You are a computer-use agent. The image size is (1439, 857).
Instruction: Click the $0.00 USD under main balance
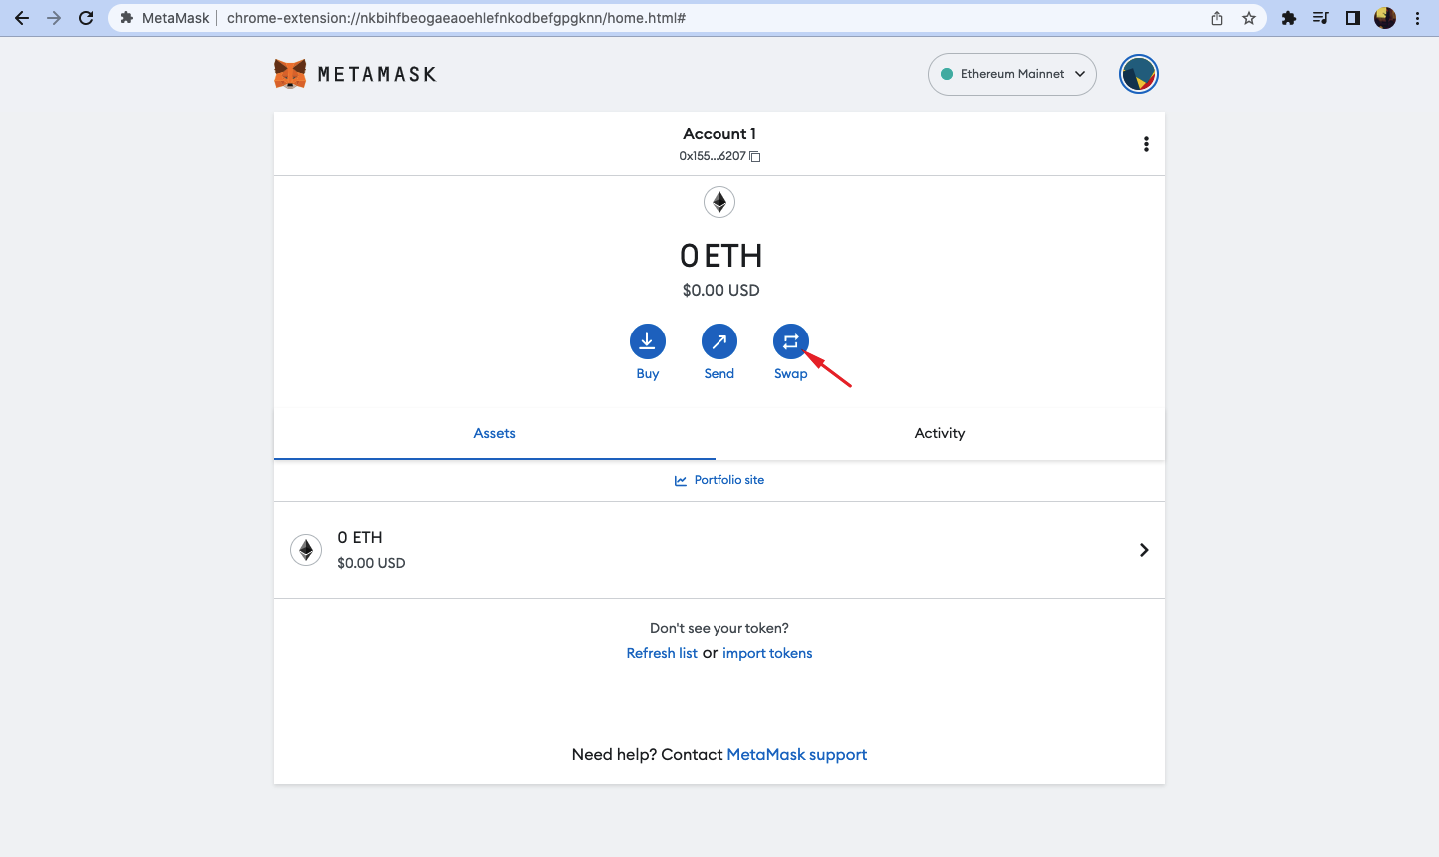[721, 290]
